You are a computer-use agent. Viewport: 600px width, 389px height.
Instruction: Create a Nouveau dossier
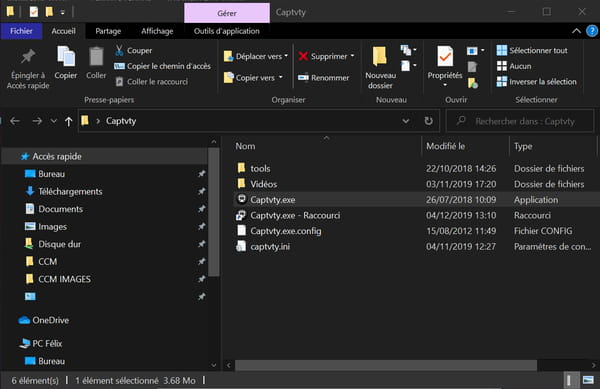click(x=380, y=68)
